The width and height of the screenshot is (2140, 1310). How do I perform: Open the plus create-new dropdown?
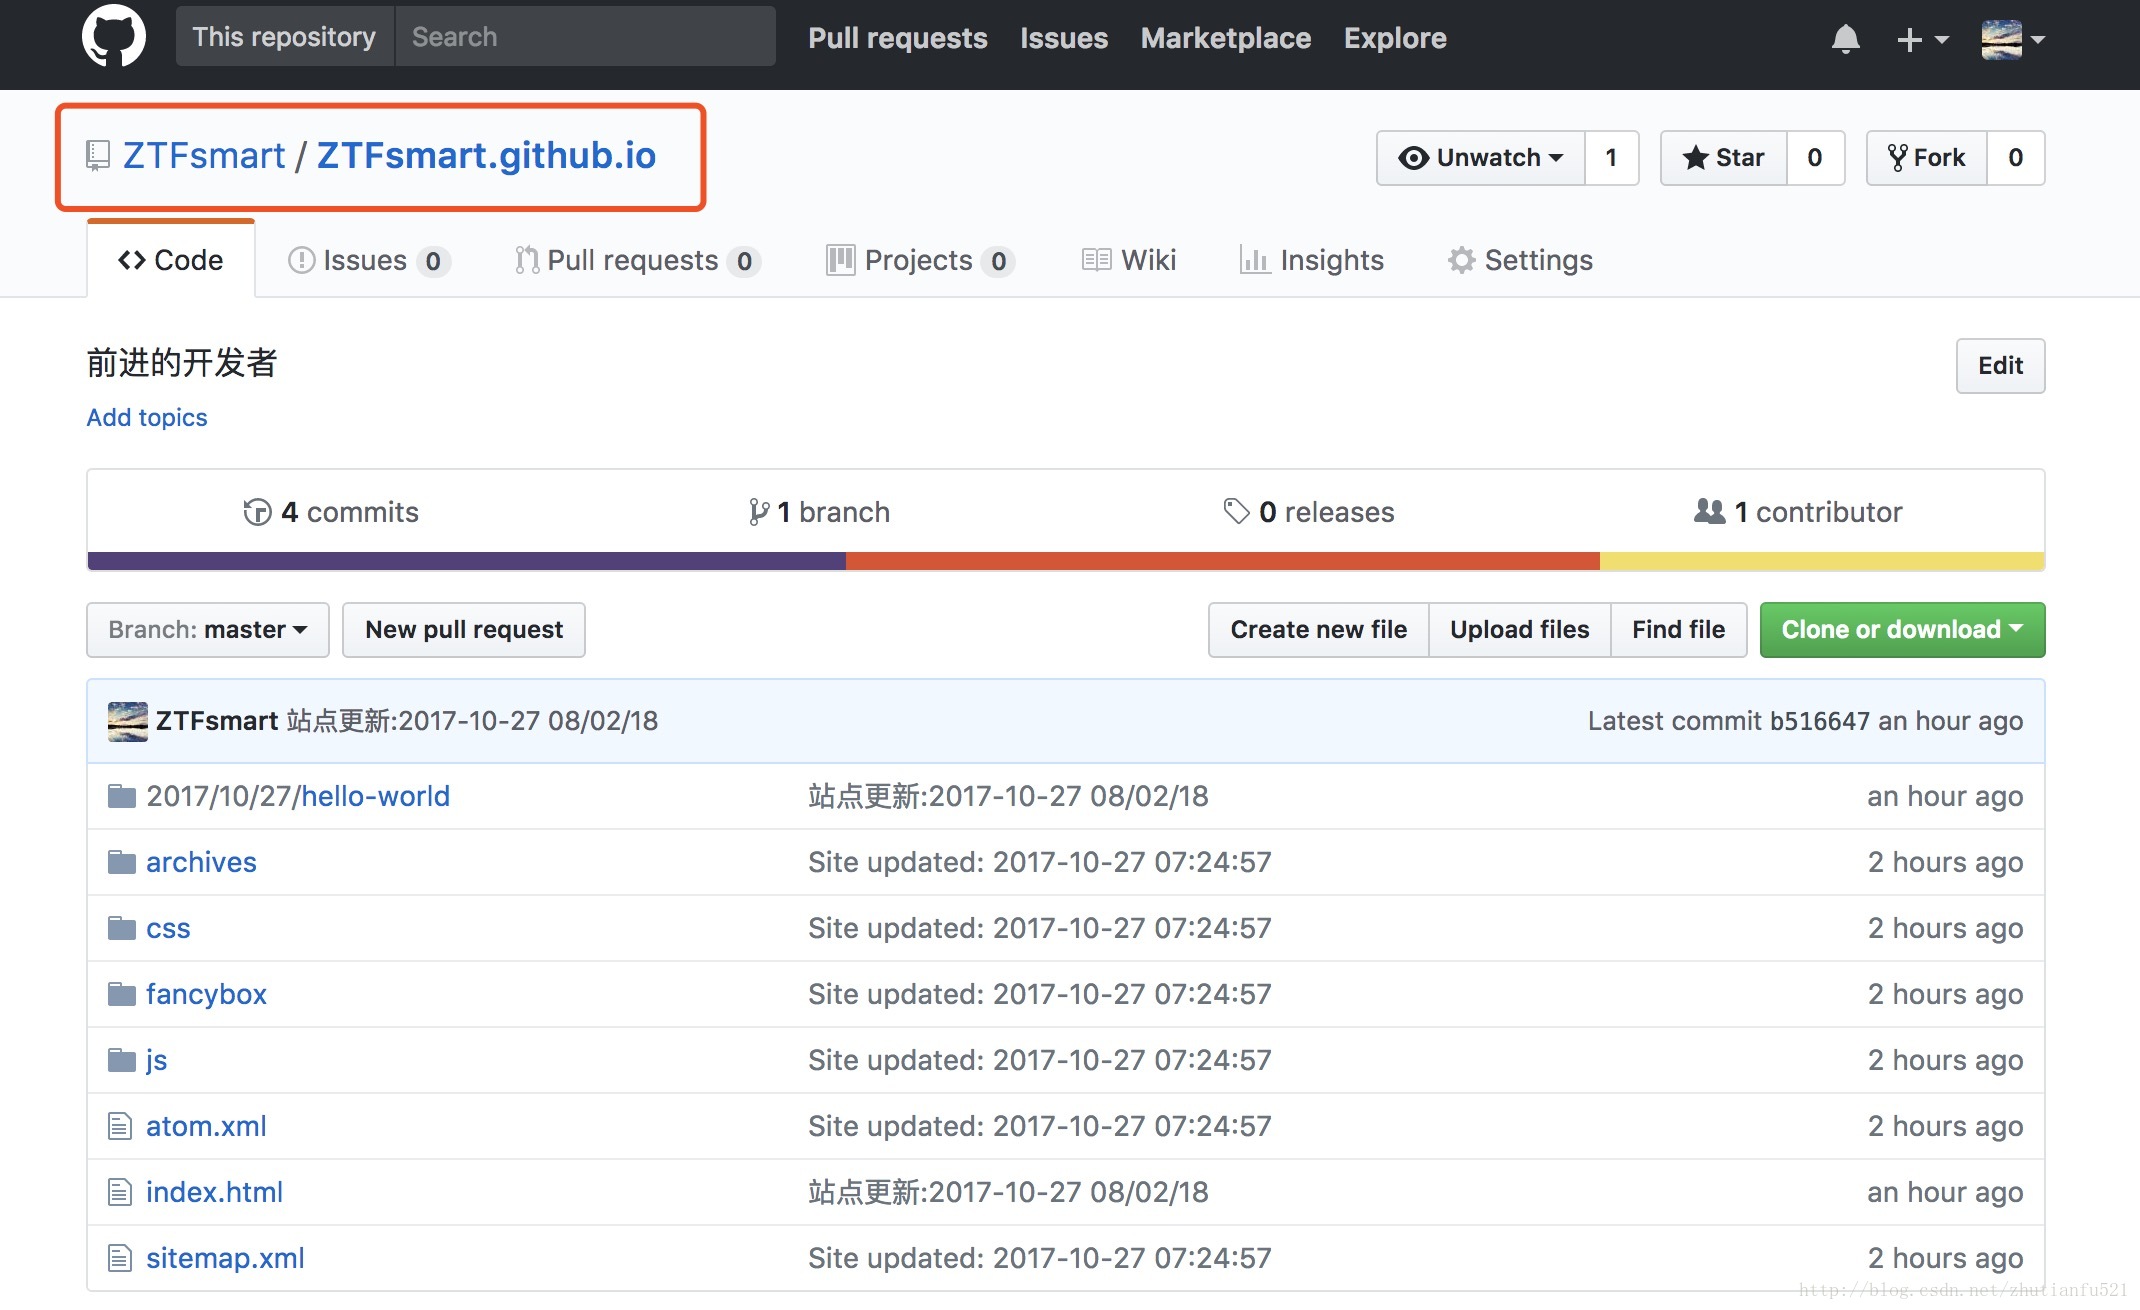coord(1922,39)
